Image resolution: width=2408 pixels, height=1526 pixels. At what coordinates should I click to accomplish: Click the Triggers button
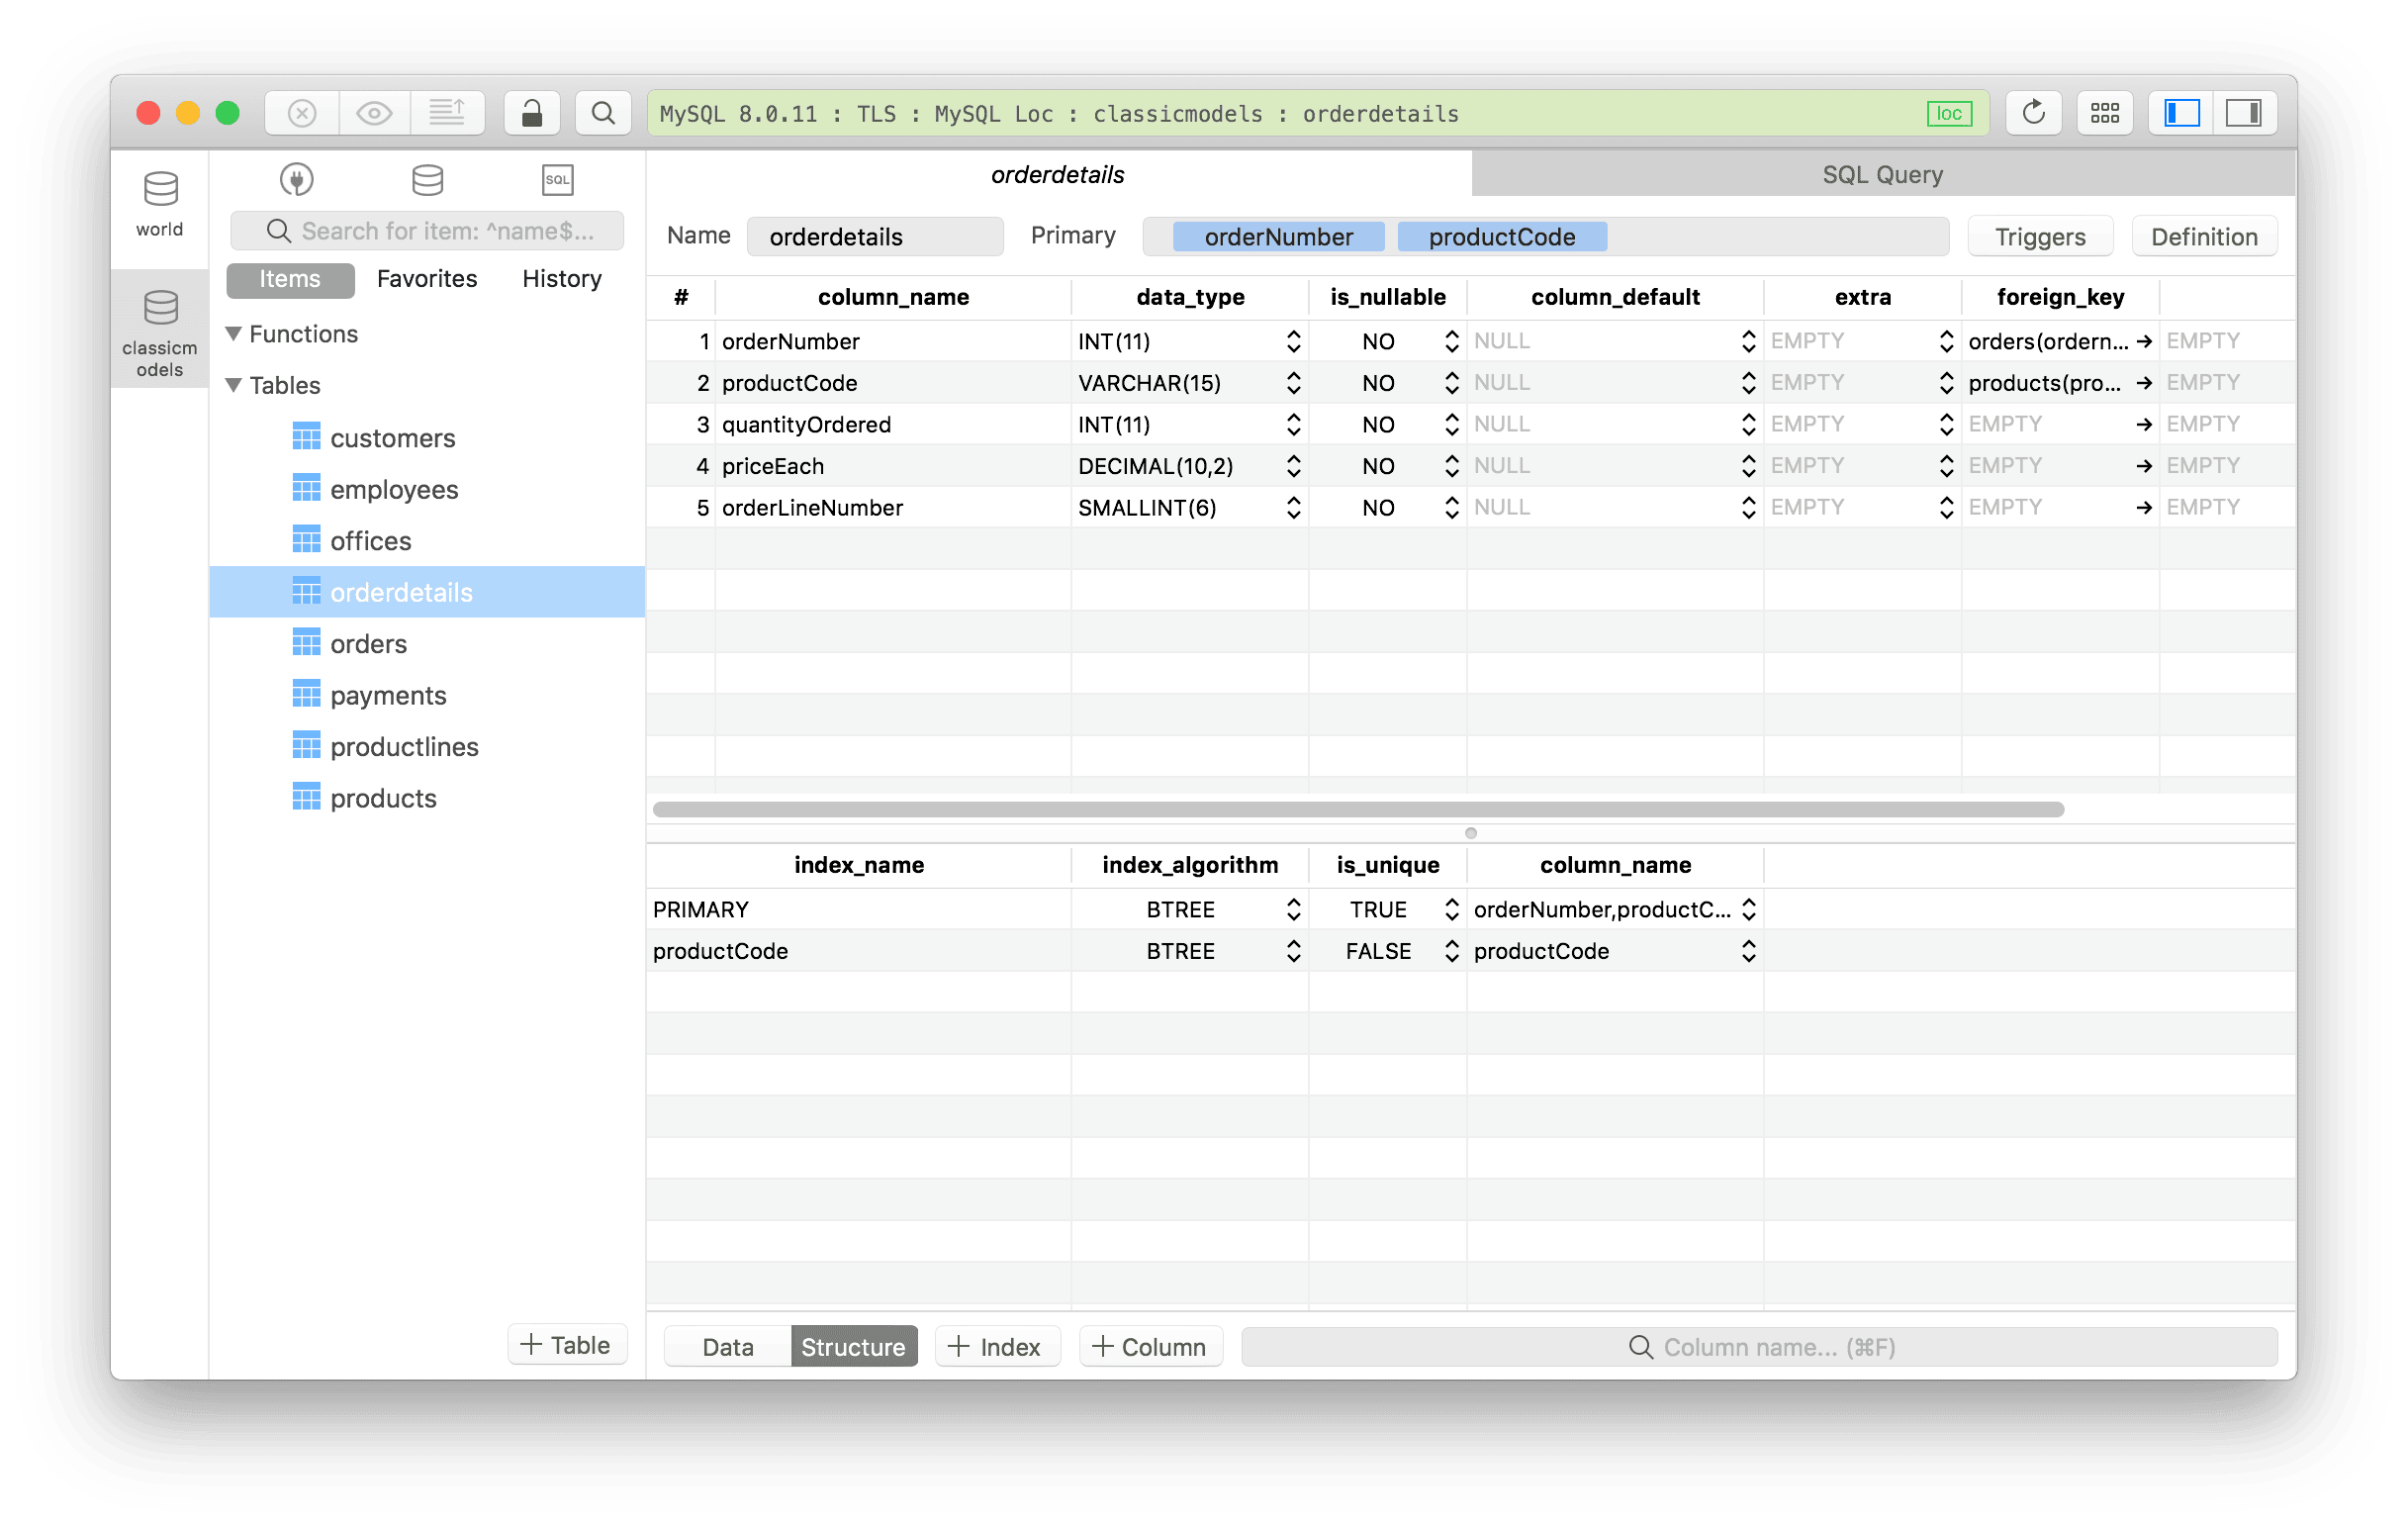2041,237
